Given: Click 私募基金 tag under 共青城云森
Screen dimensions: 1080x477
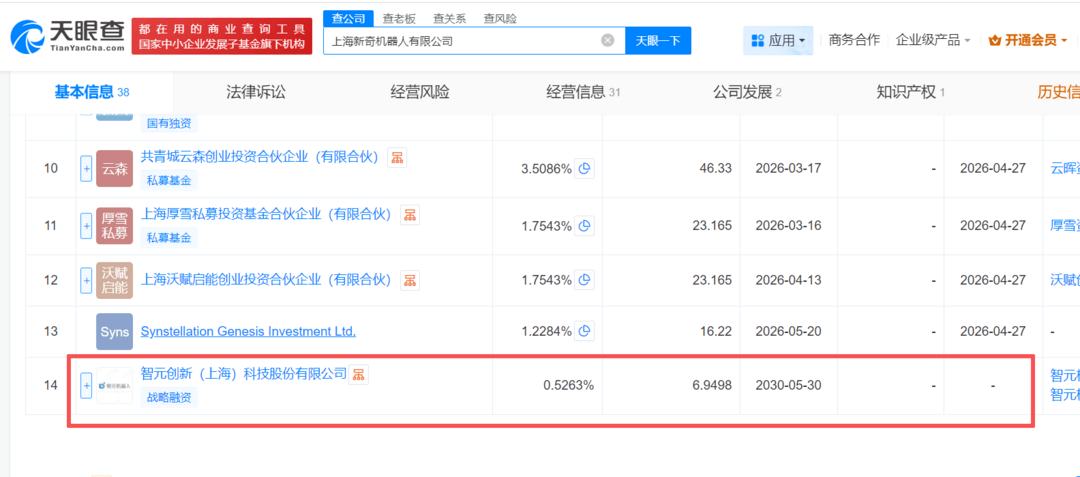Looking at the screenshot, I should click(x=169, y=181).
